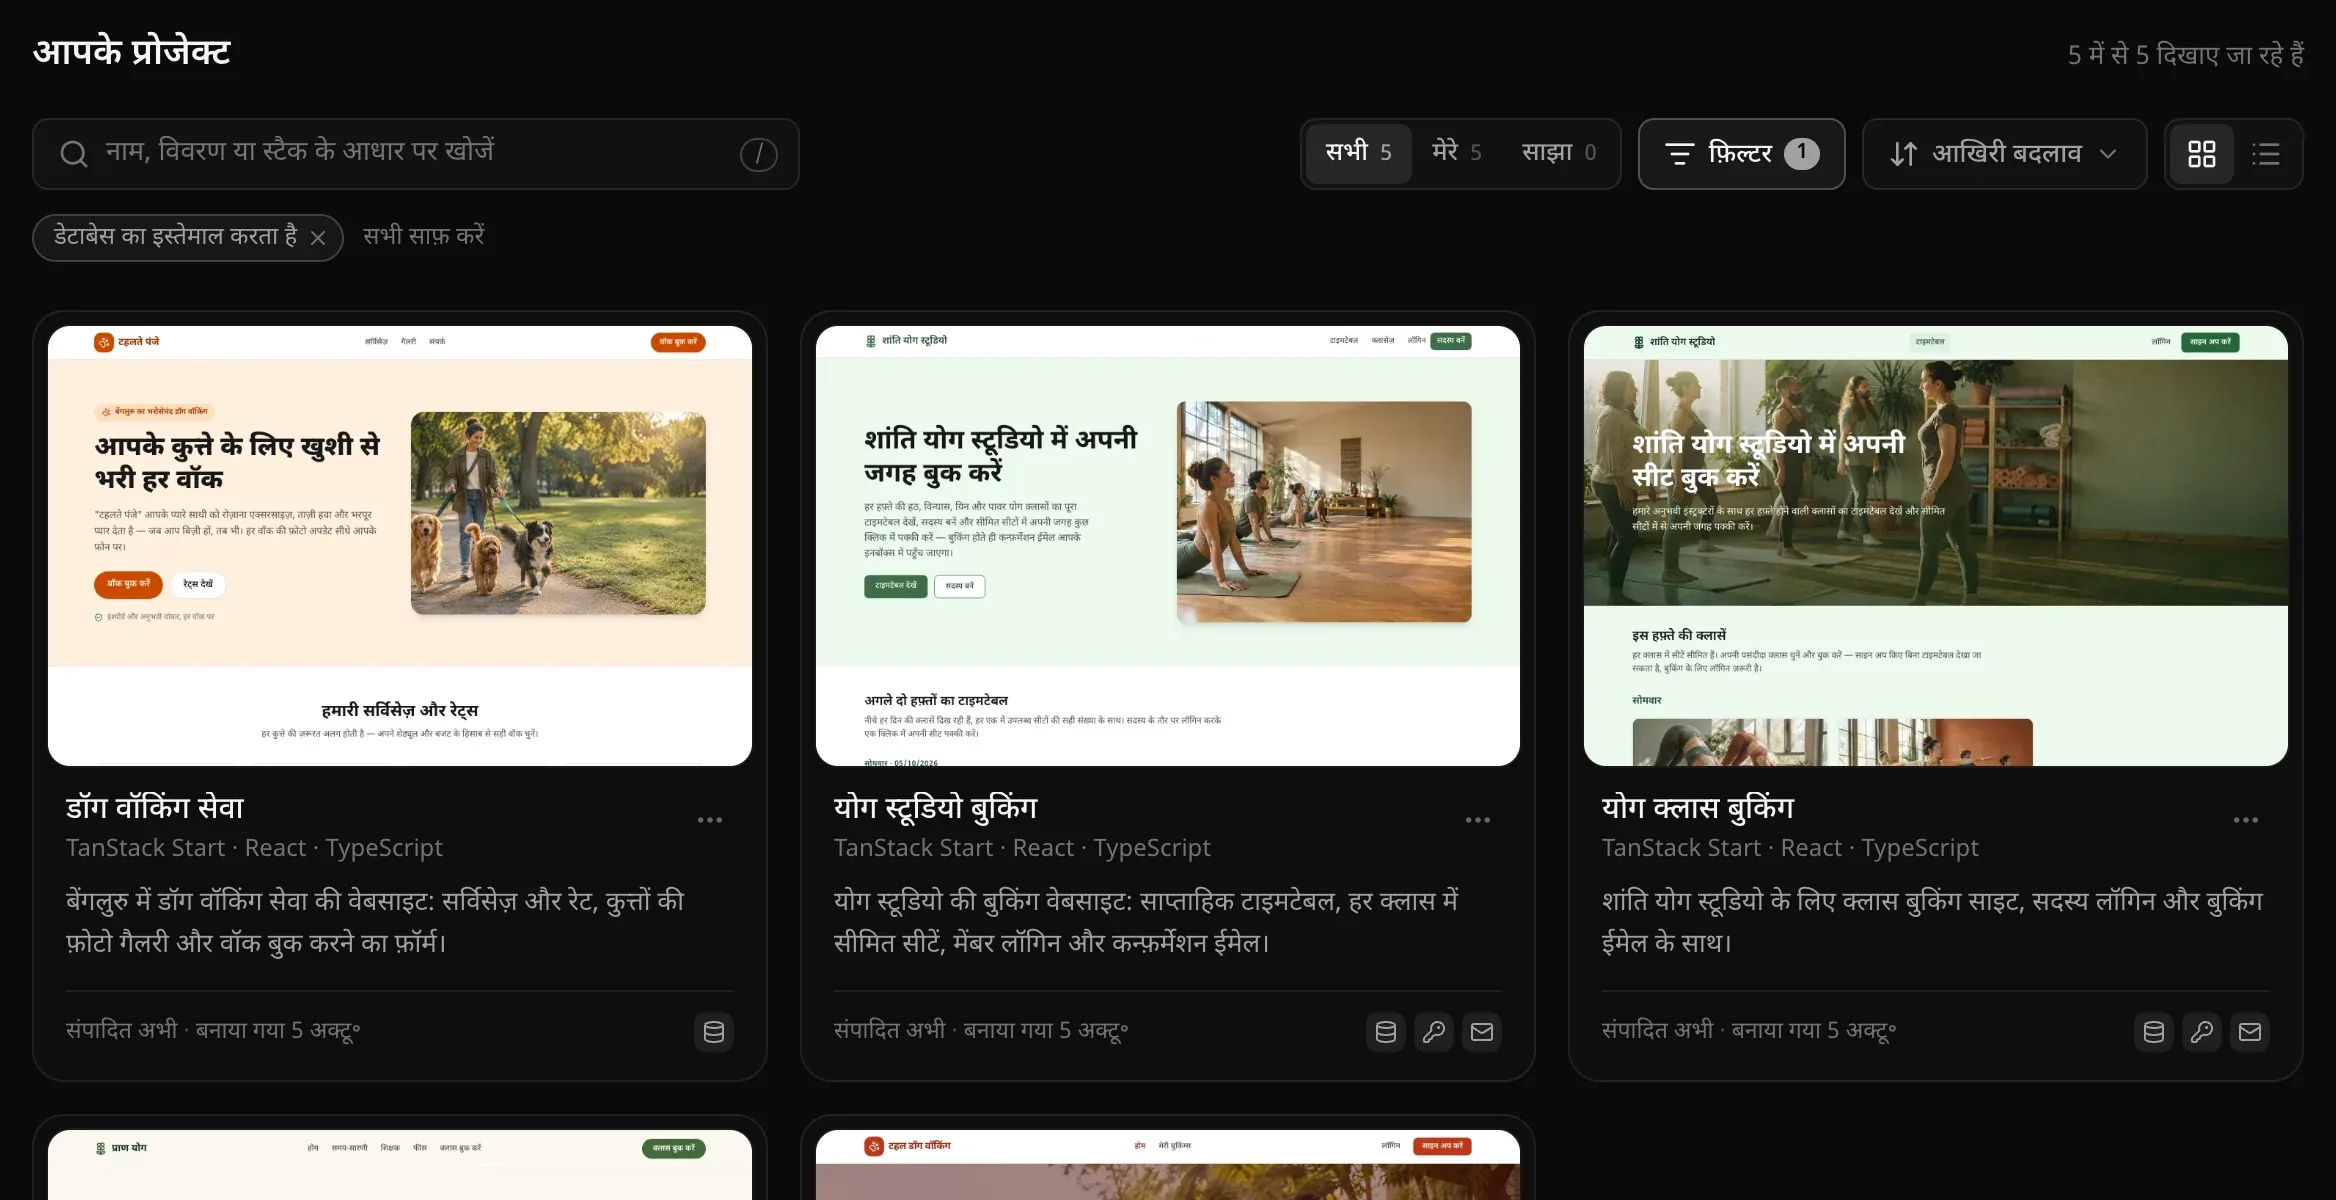Switch to grid view layout

click(x=2201, y=154)
